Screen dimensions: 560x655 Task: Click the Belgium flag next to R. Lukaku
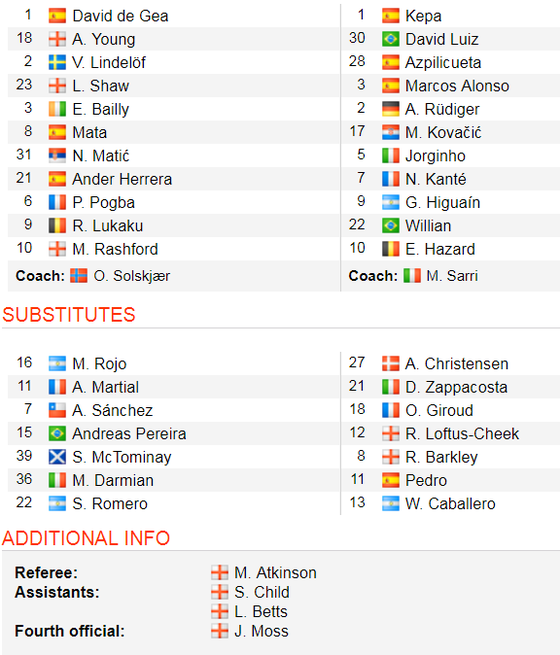click(x=57, y=226)
